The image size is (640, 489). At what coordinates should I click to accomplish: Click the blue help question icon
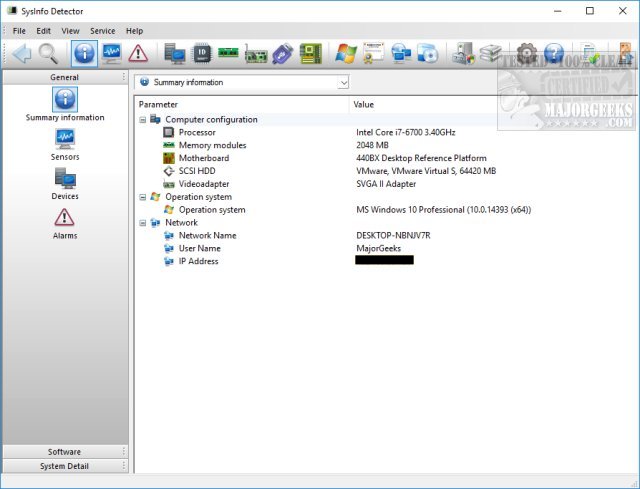point(553,53)
